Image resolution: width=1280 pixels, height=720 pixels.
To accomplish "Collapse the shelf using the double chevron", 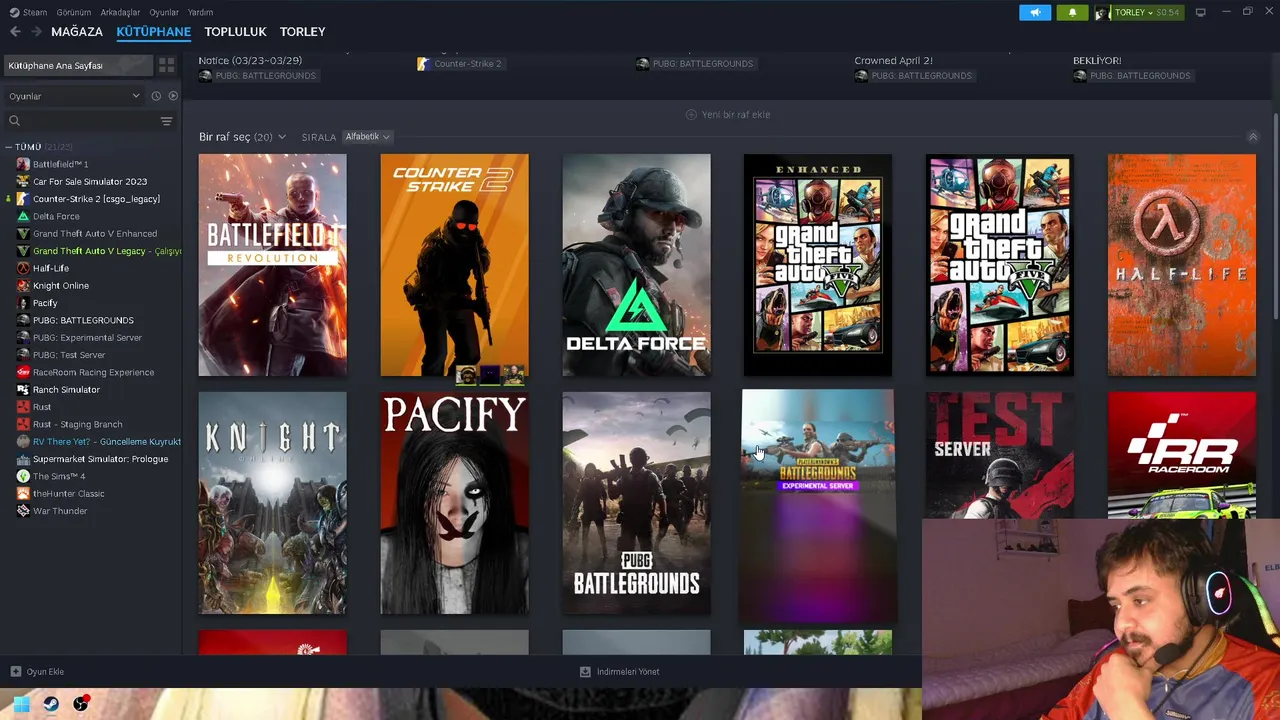I will point(1252,137).
